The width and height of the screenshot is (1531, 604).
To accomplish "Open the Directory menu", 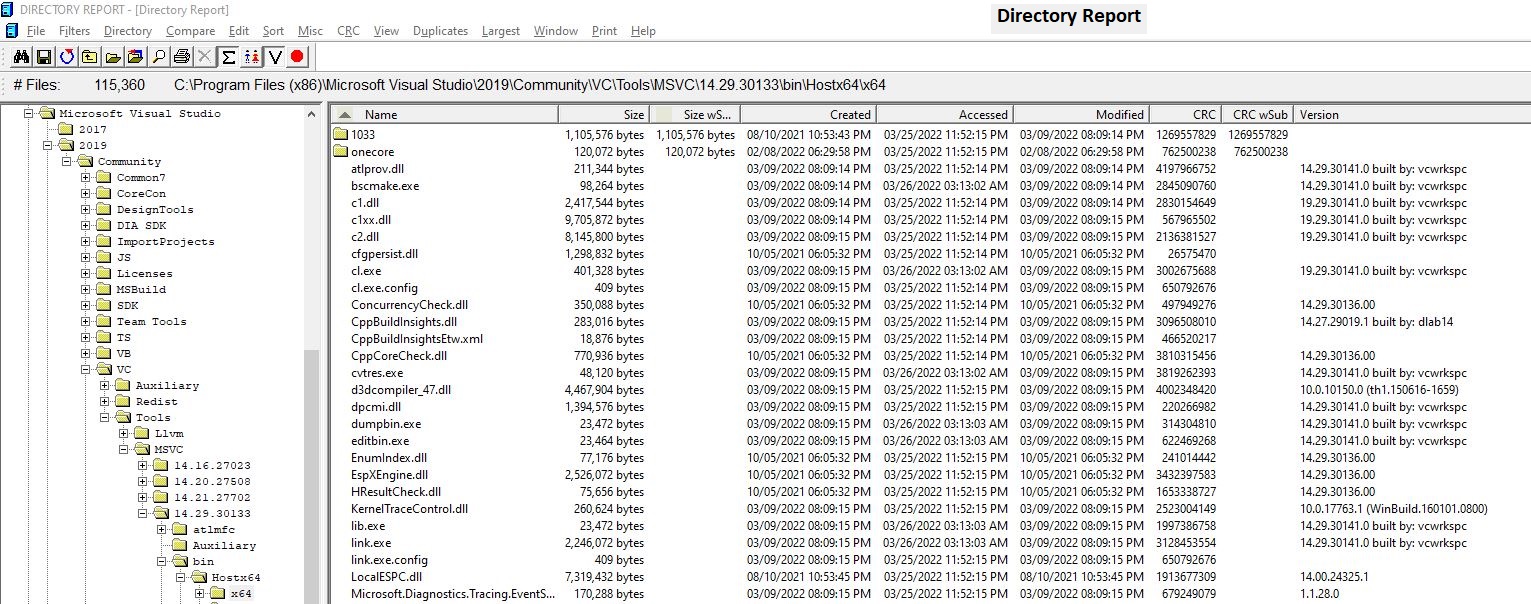I will click(x=128, y=31).
